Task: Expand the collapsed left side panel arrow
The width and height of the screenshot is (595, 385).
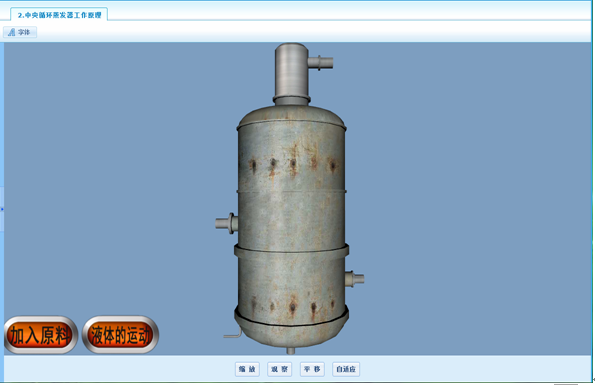Action: 2,209
